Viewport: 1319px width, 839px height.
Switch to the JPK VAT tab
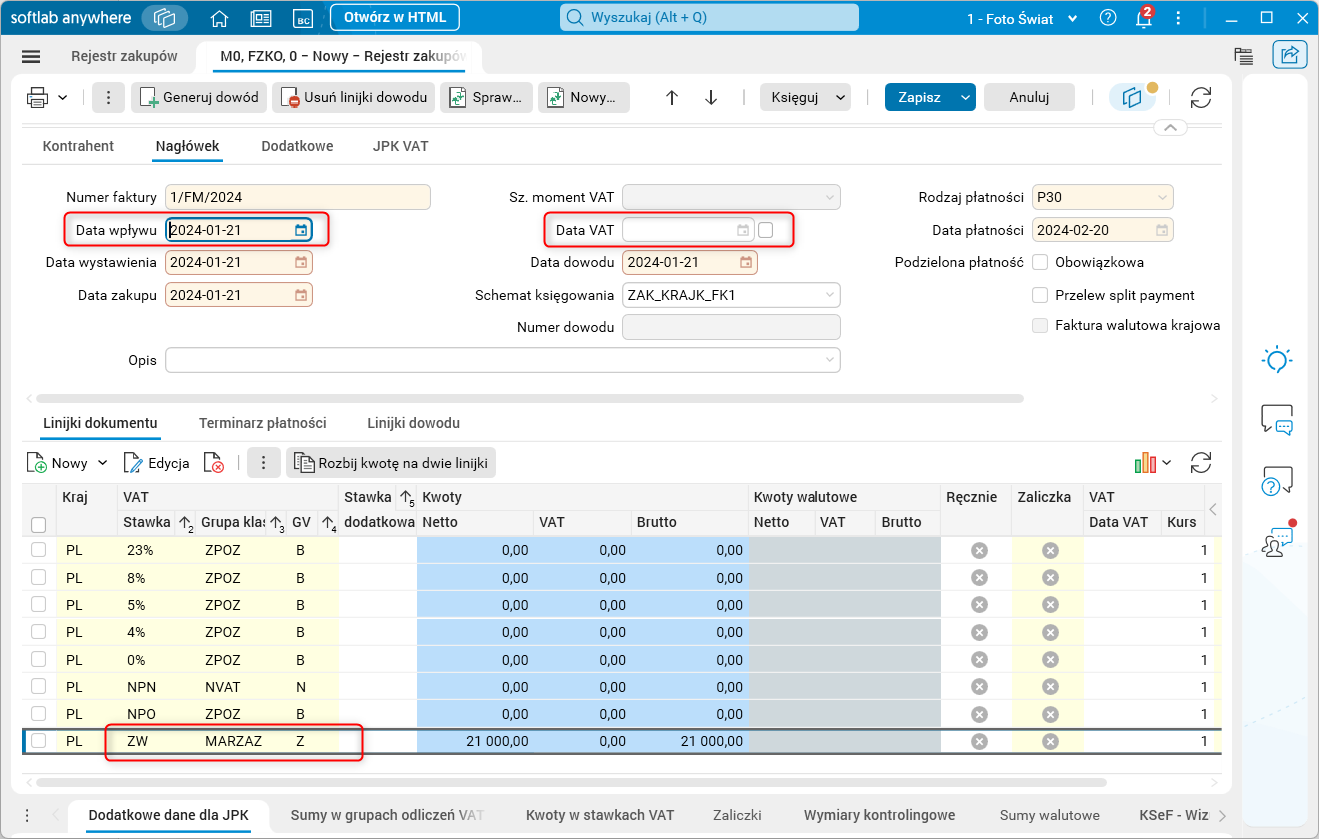(x=400, y=146)
